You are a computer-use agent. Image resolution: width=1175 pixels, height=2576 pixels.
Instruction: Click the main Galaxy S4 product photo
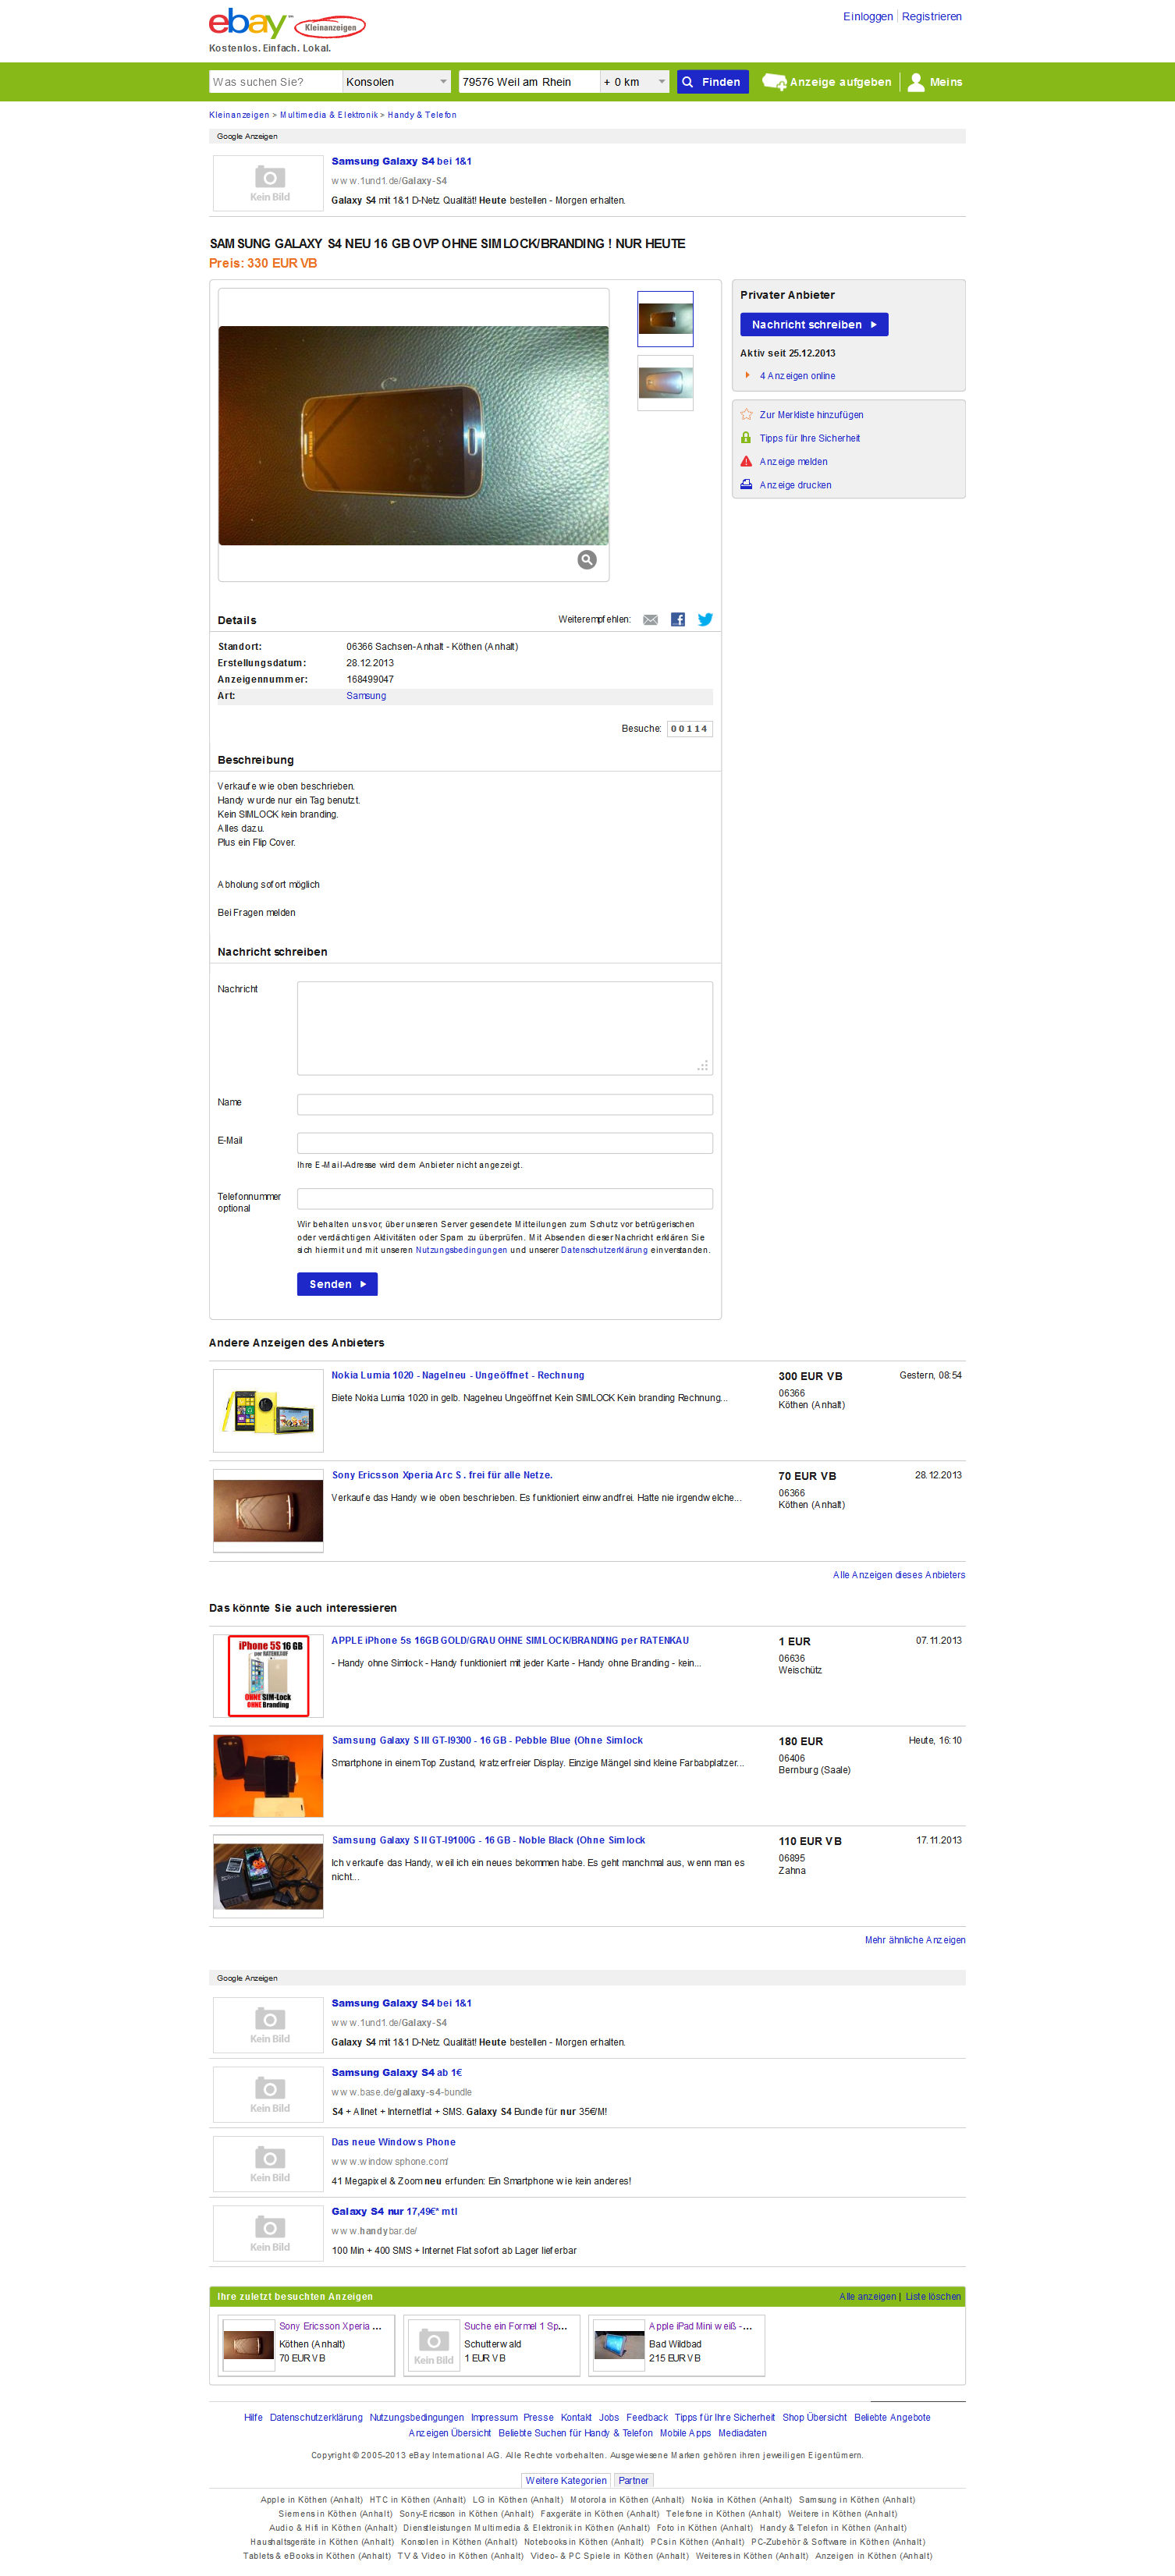pyautogui.click(x=413, y=435)
